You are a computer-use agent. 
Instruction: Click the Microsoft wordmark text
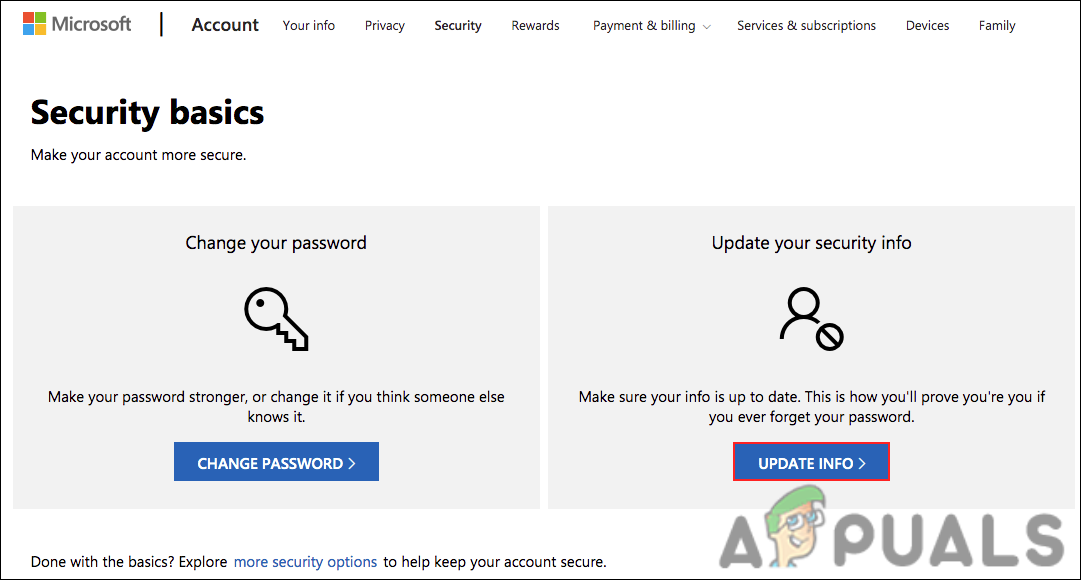[x=91, y=24]
